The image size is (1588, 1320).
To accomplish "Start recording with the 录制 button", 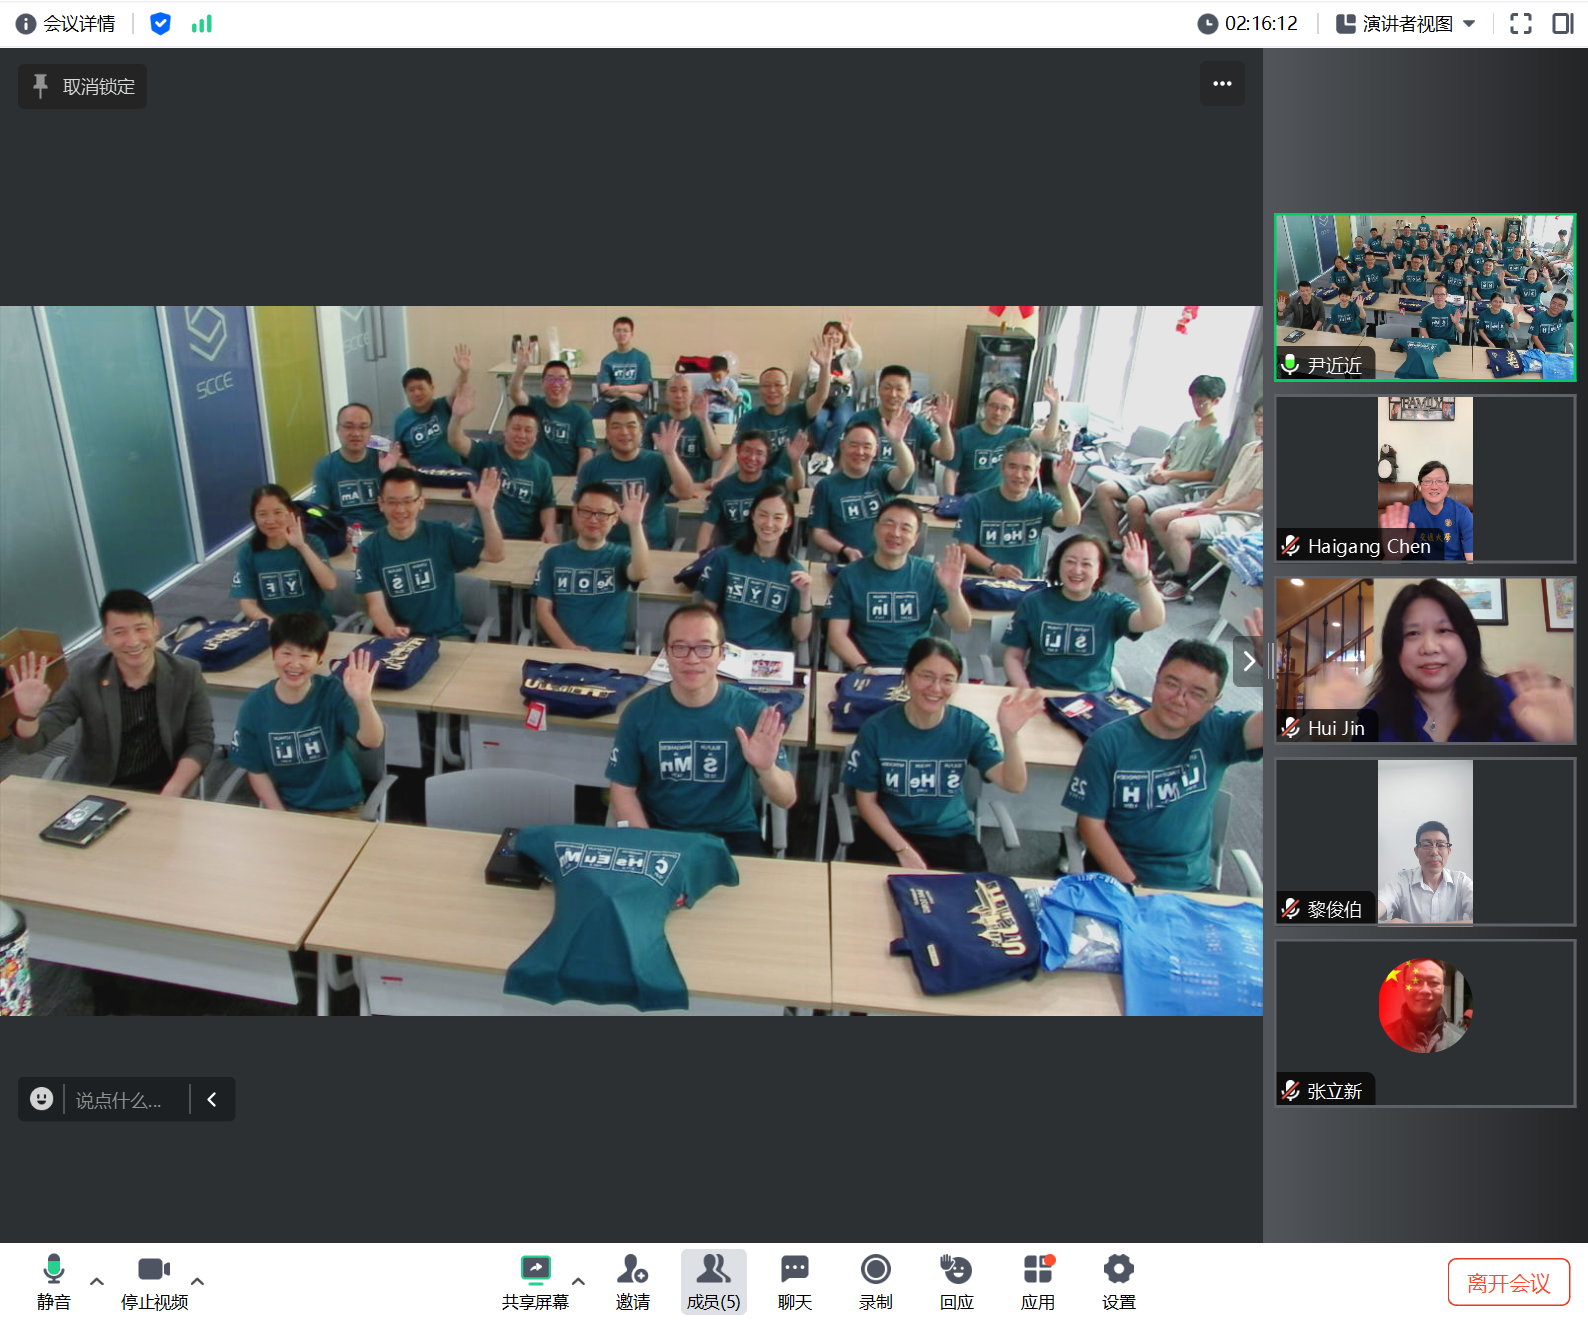I will [x=875, y=1281].
